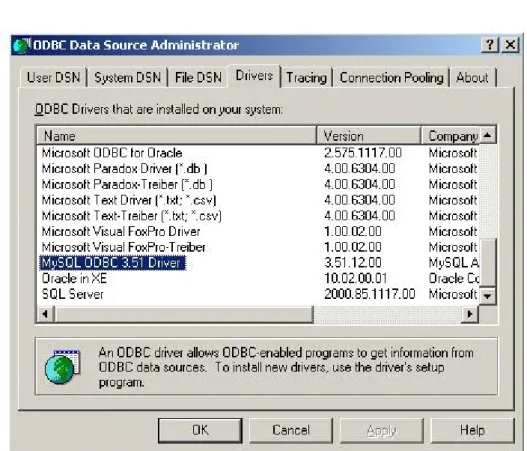Click the Drivers tab
This screenshot has height=451, width=527.
coord(254,76)
